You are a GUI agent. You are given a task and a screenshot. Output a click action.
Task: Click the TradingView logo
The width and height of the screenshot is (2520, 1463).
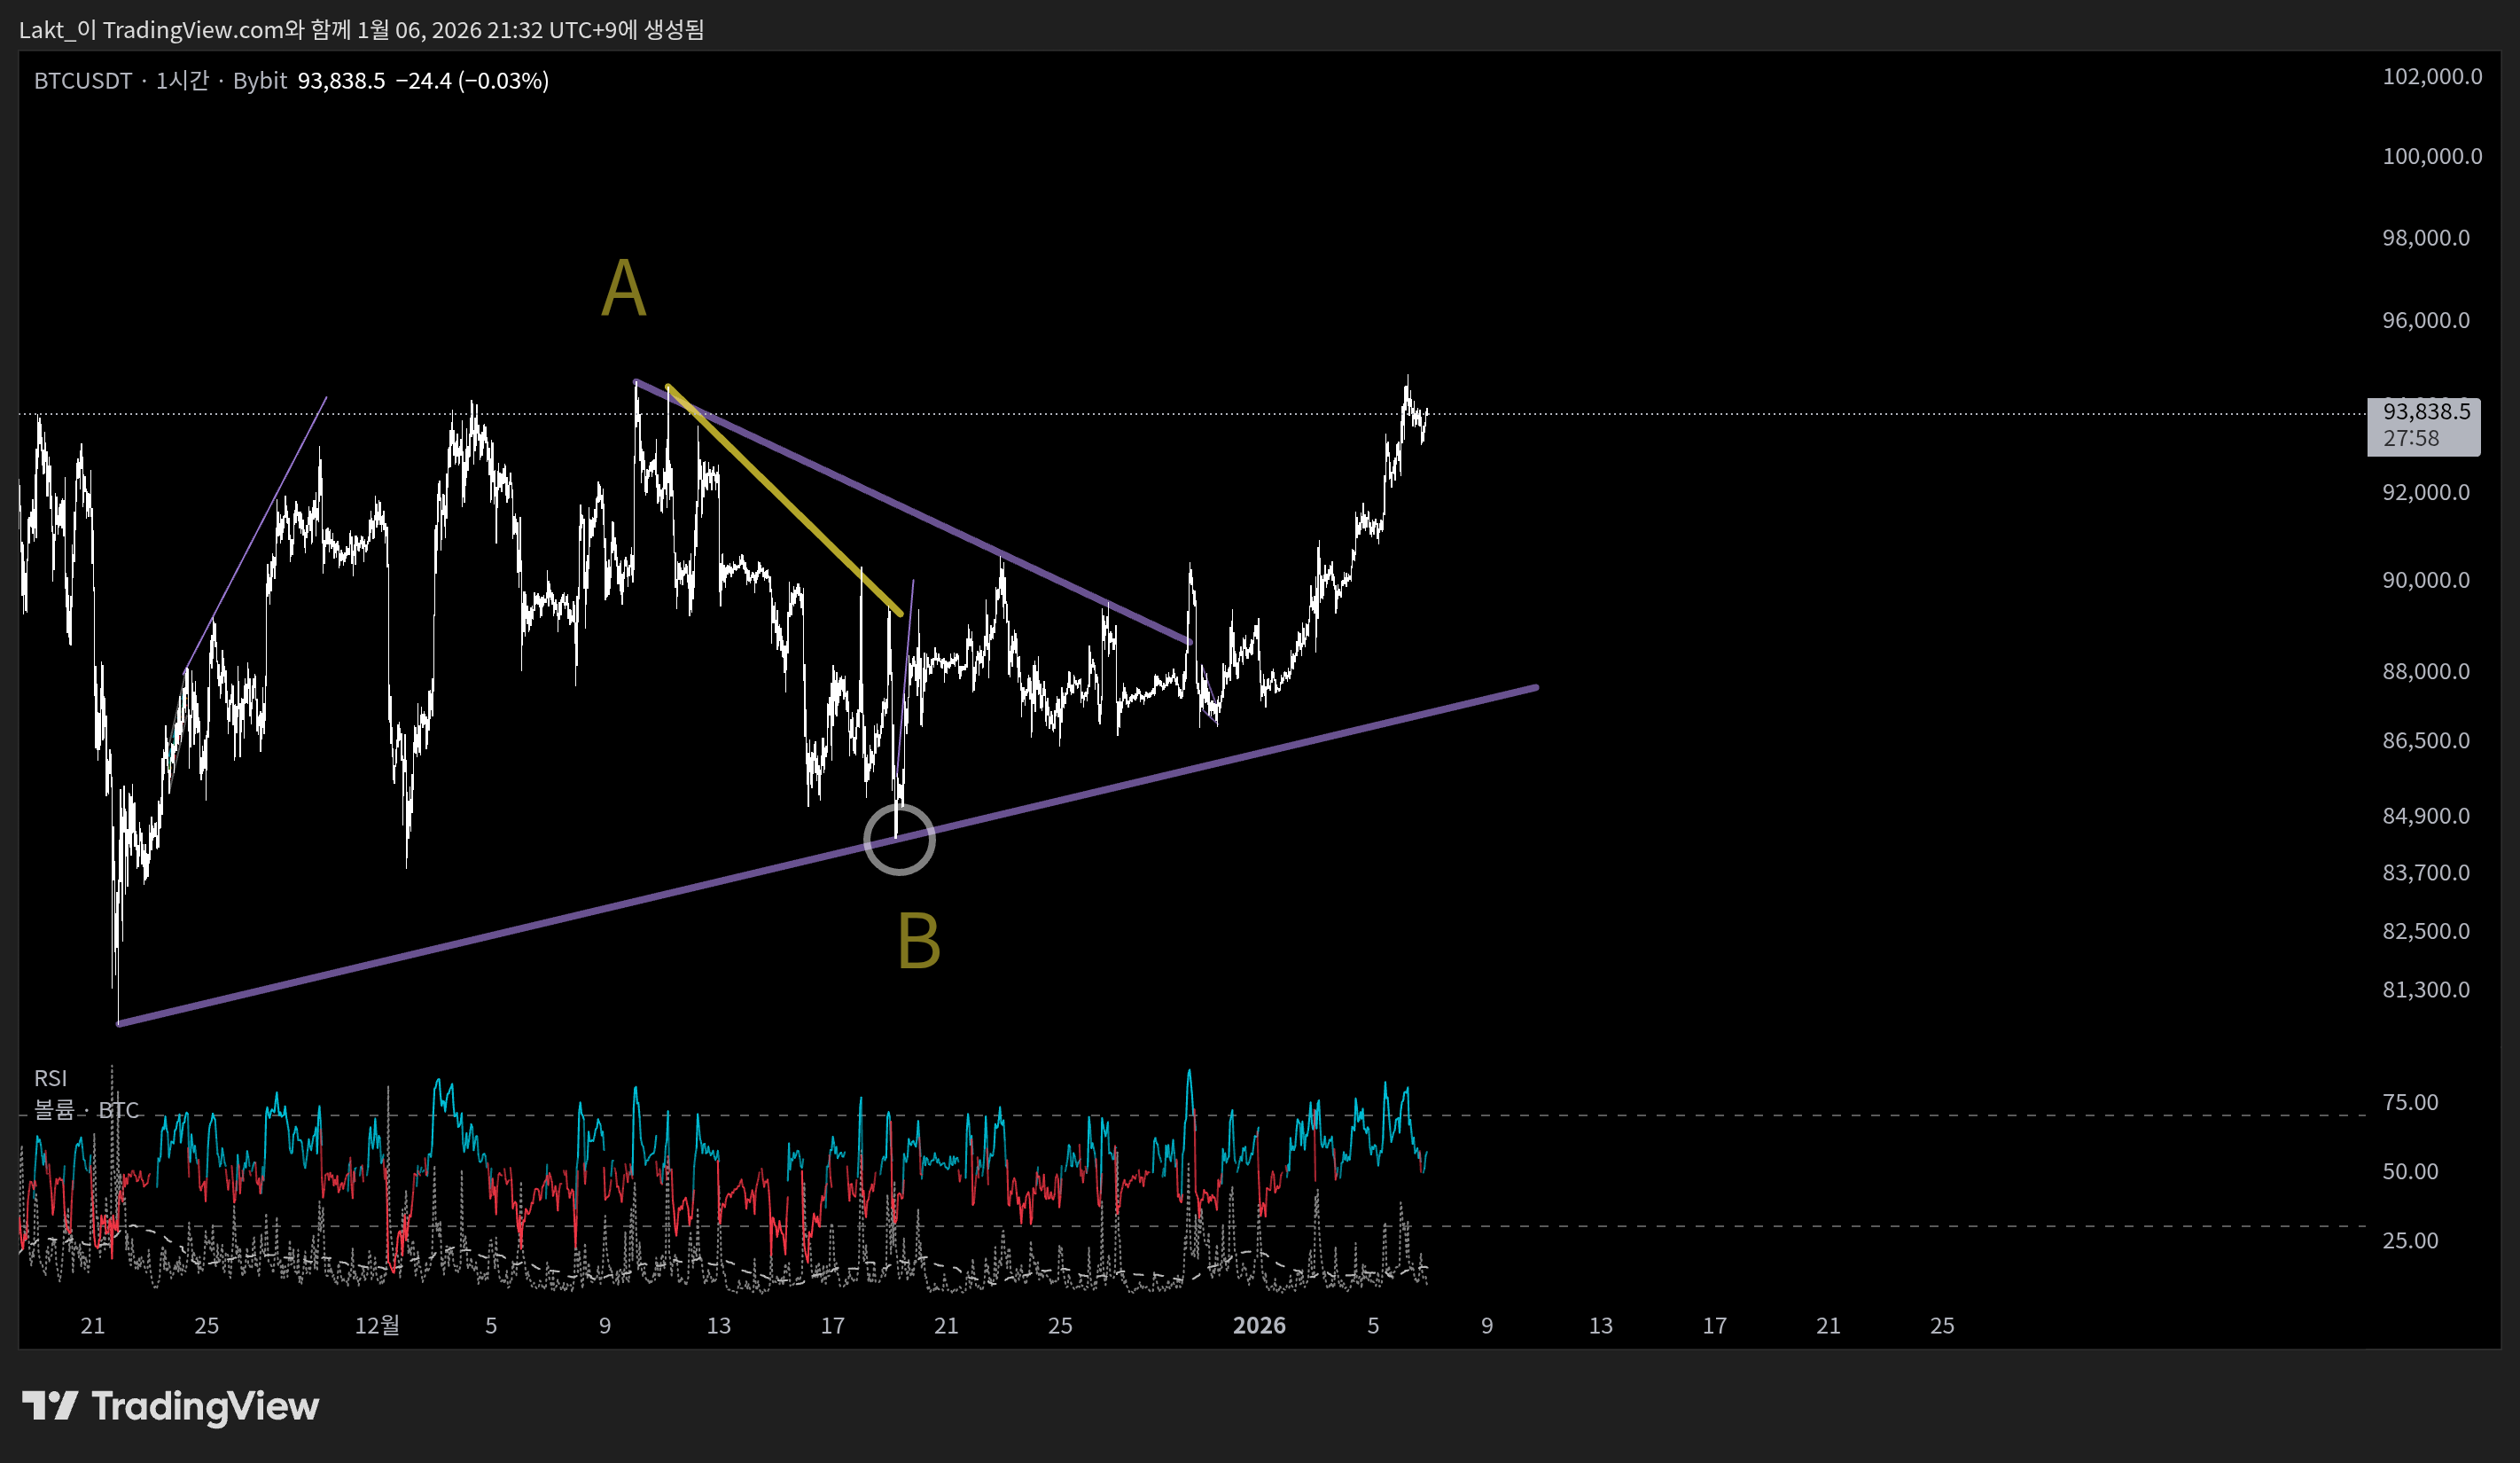(x=170, y=1406)
